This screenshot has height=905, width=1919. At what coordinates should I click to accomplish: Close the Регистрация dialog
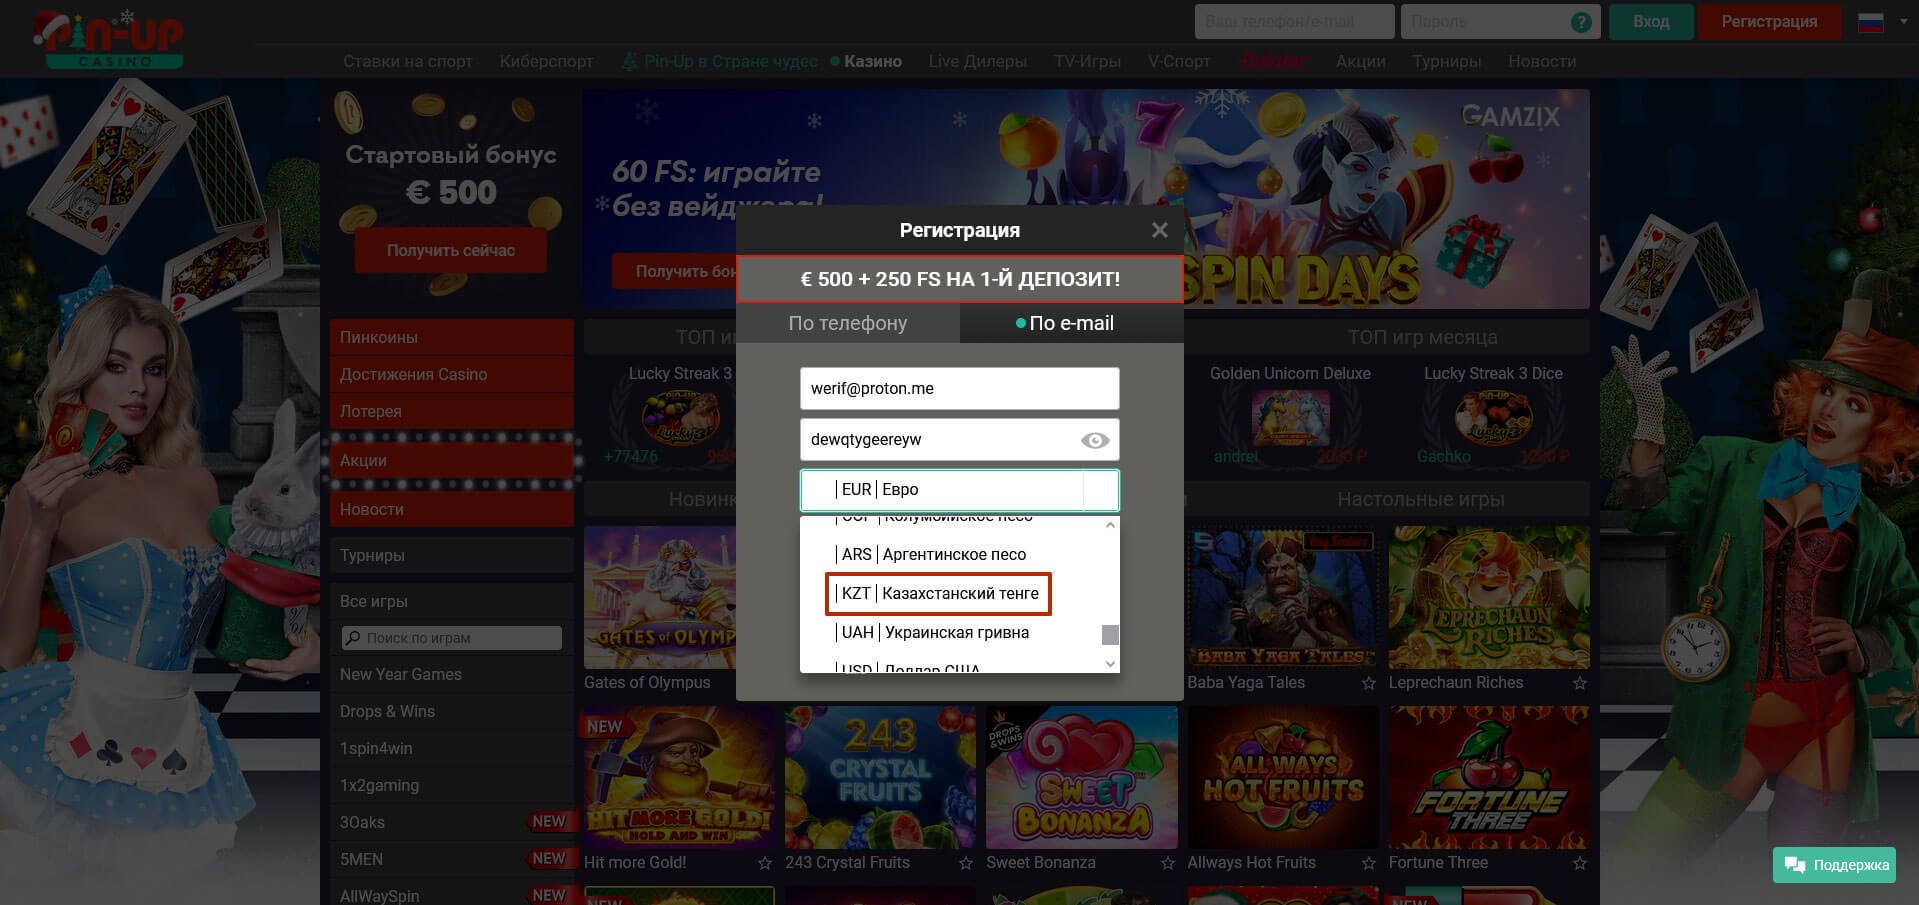pyautogui.click(x=1159, y=230)
